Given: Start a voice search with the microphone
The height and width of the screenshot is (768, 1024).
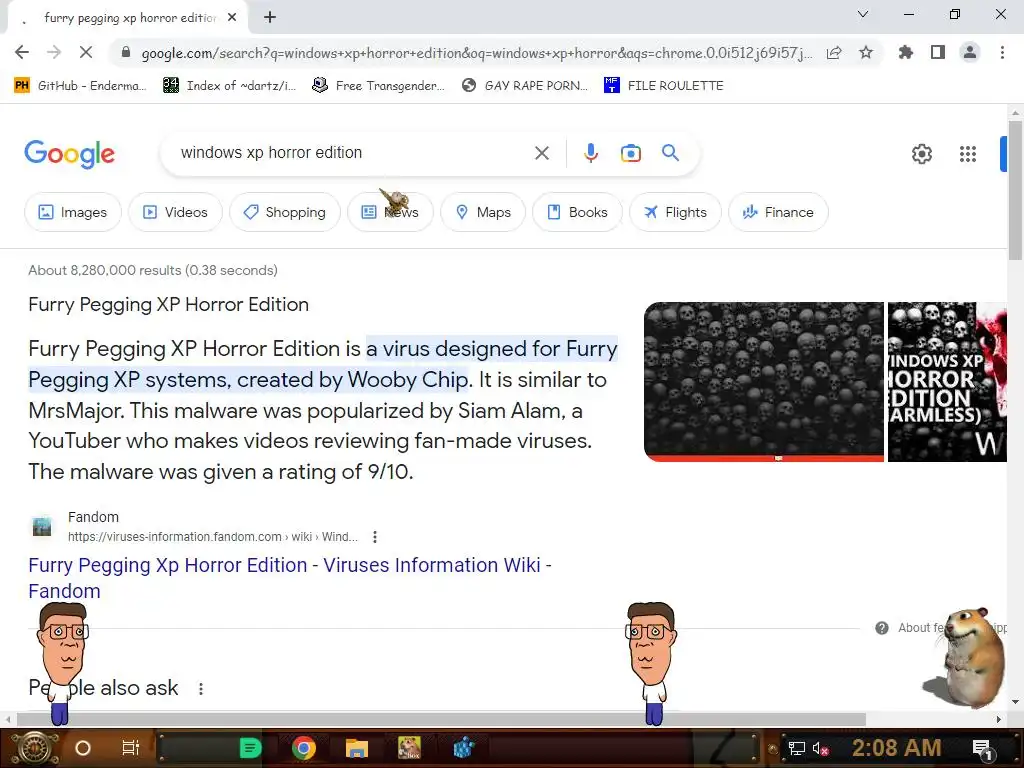Looking at the screenshot, I should pos(590,153).
